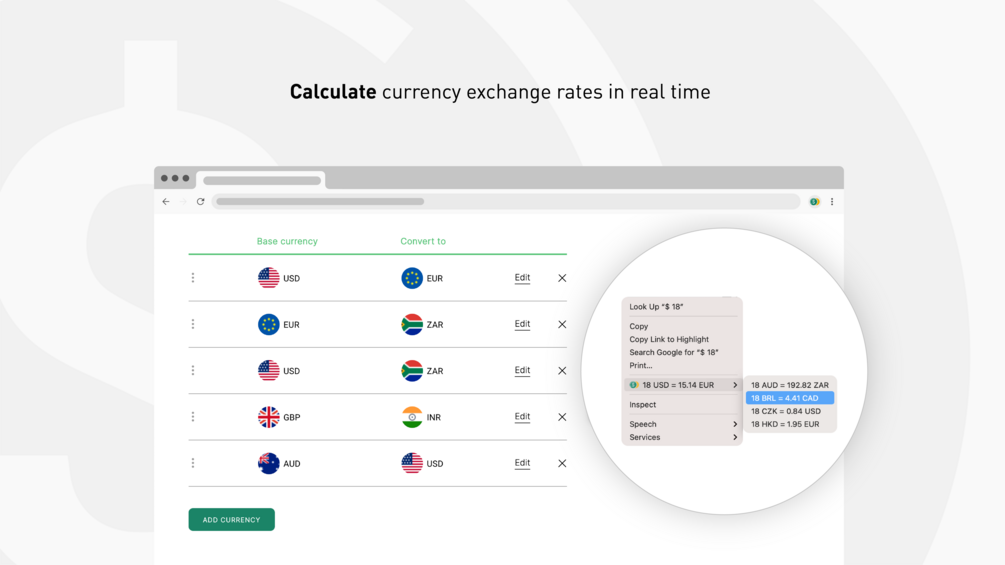Click the browser back arrow

(166, 202)
